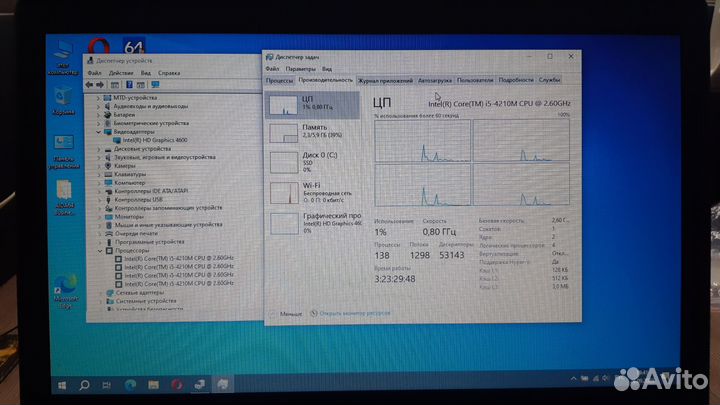
Task: Open Файл menu in Device Manager
Action: (94, 73)
